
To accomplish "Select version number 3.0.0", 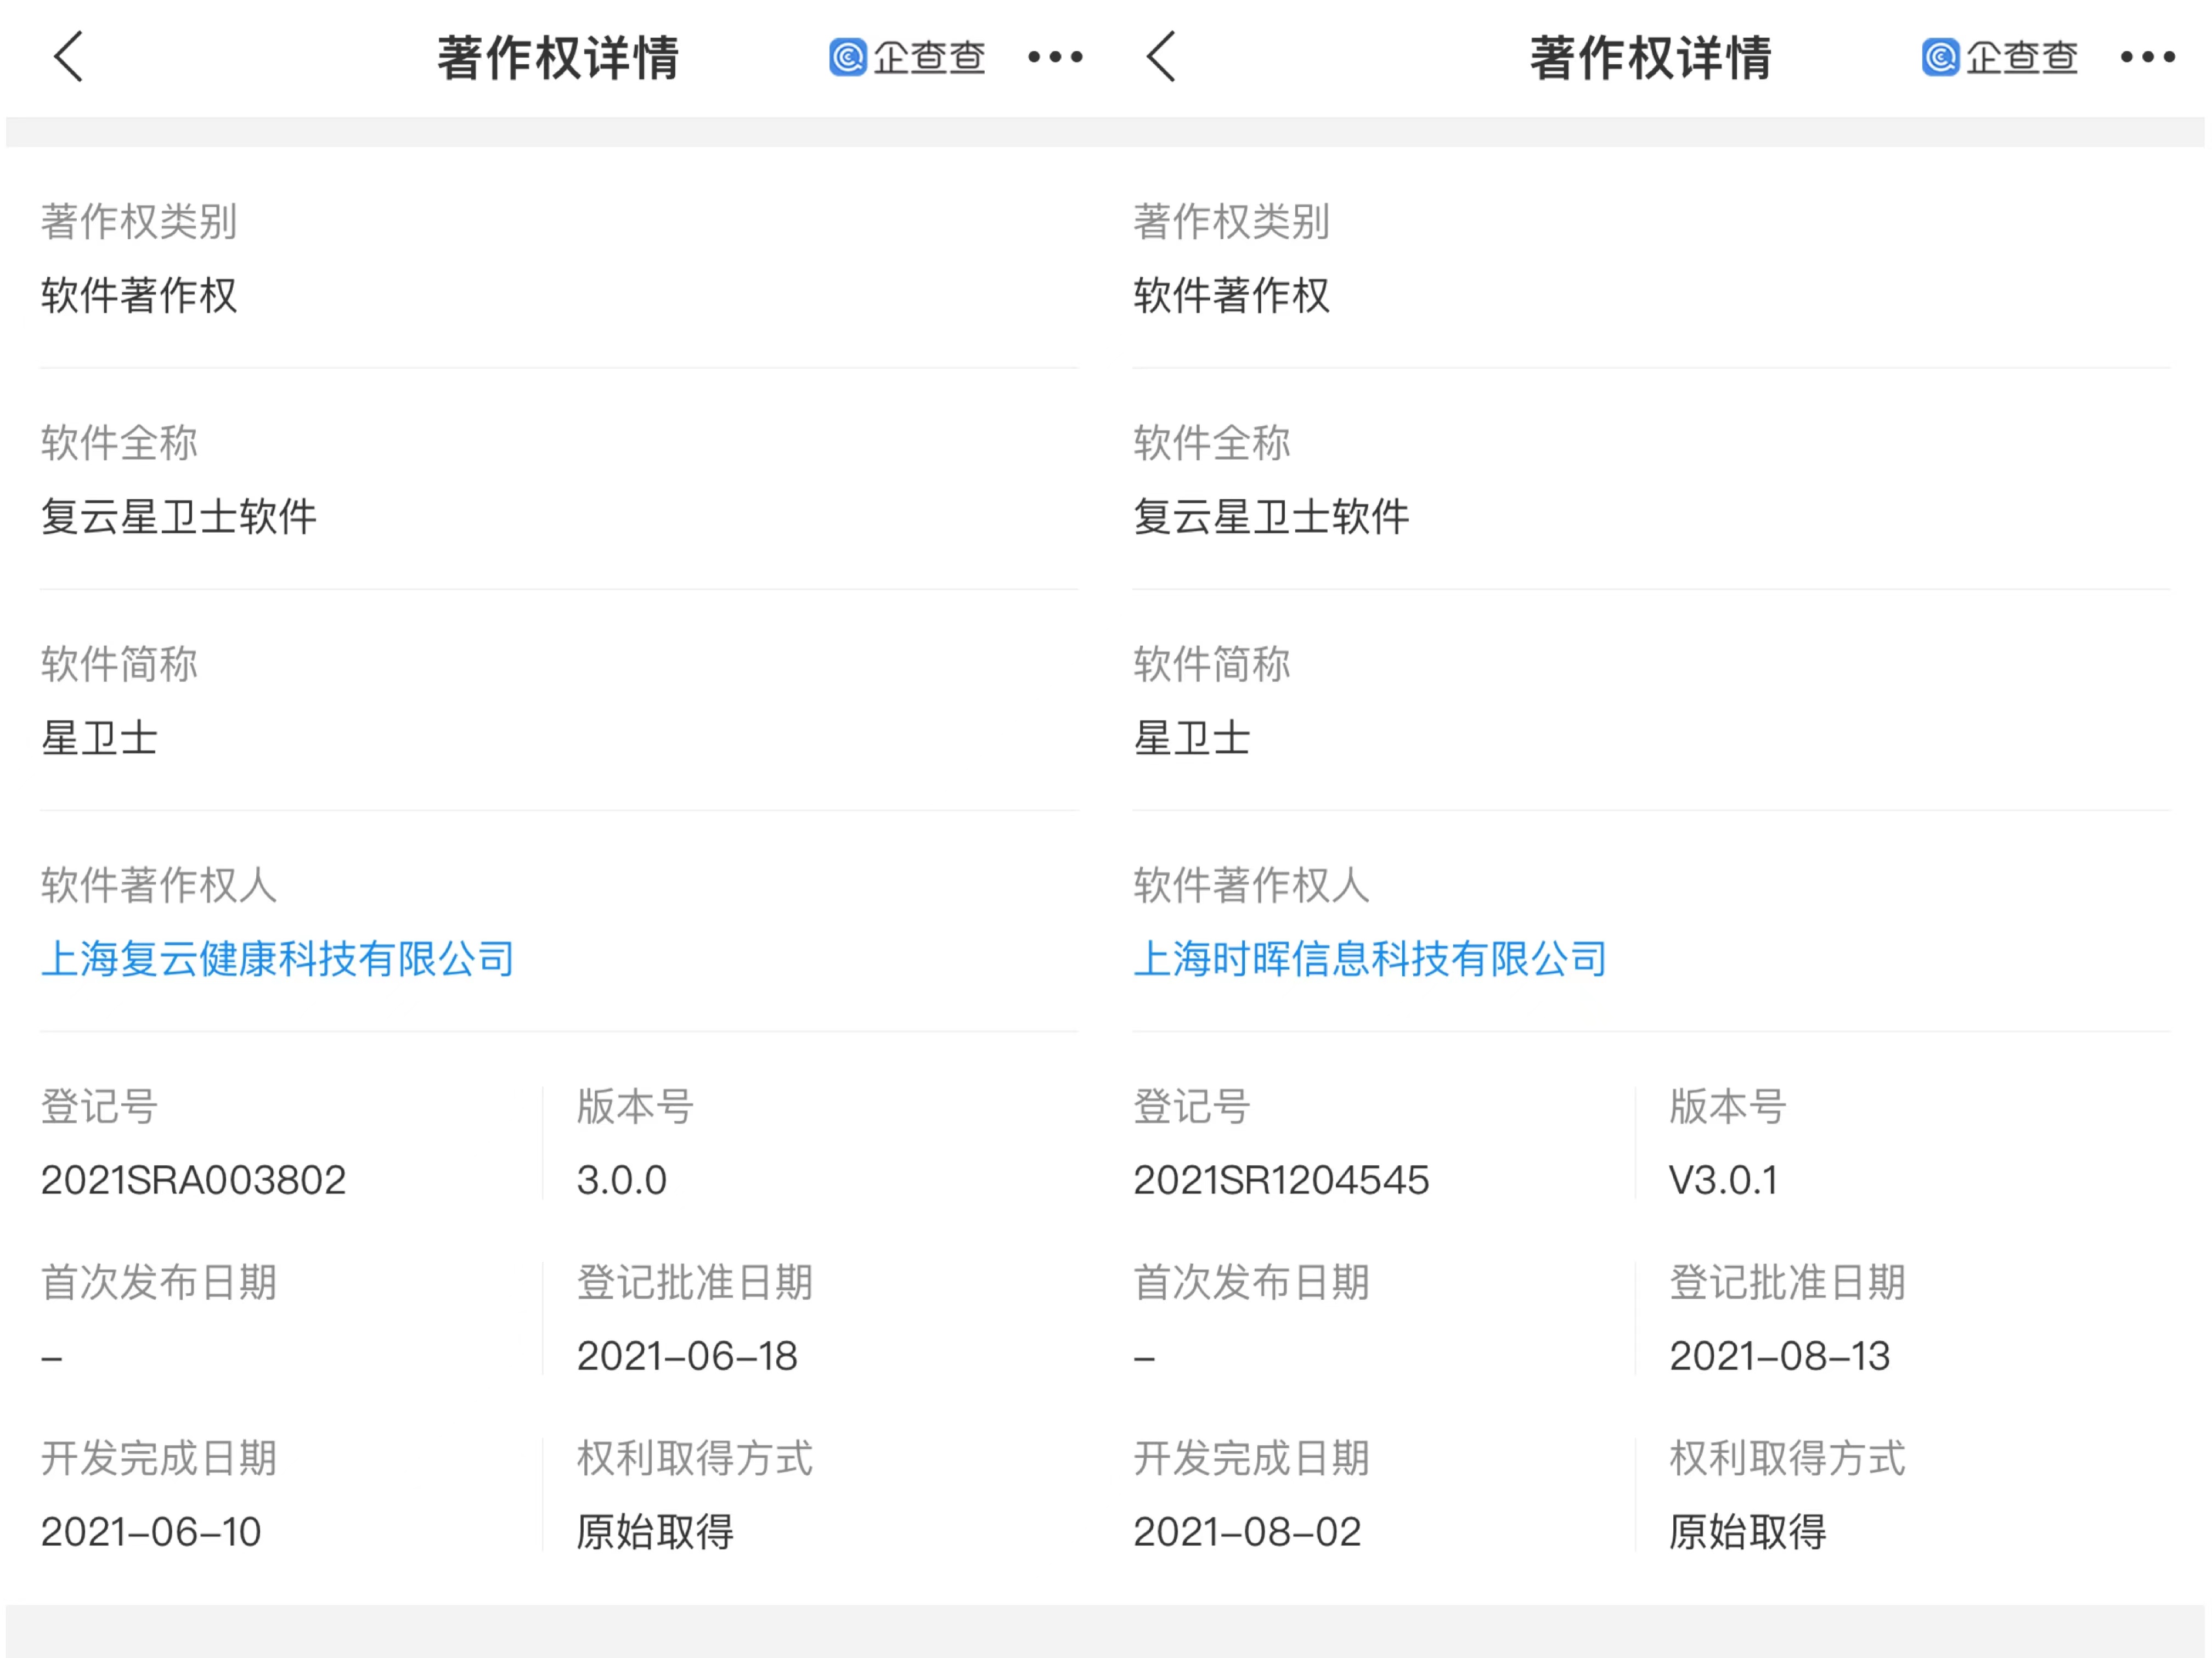I will (622, 1180).
